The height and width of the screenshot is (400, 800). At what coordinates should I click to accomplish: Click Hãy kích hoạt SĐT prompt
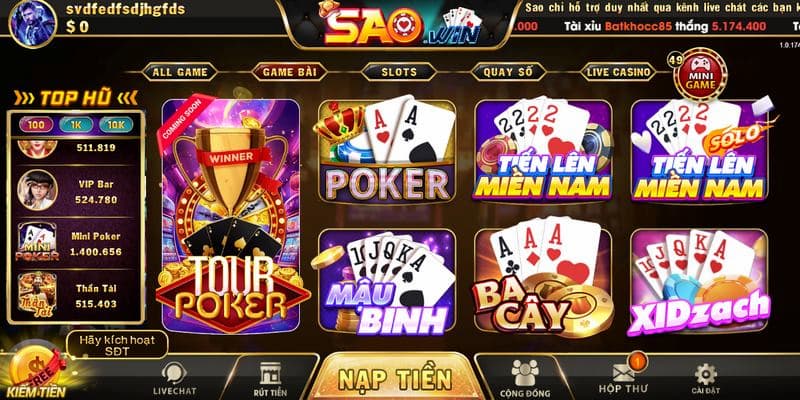pyautogui.click(x=117, y=344)
